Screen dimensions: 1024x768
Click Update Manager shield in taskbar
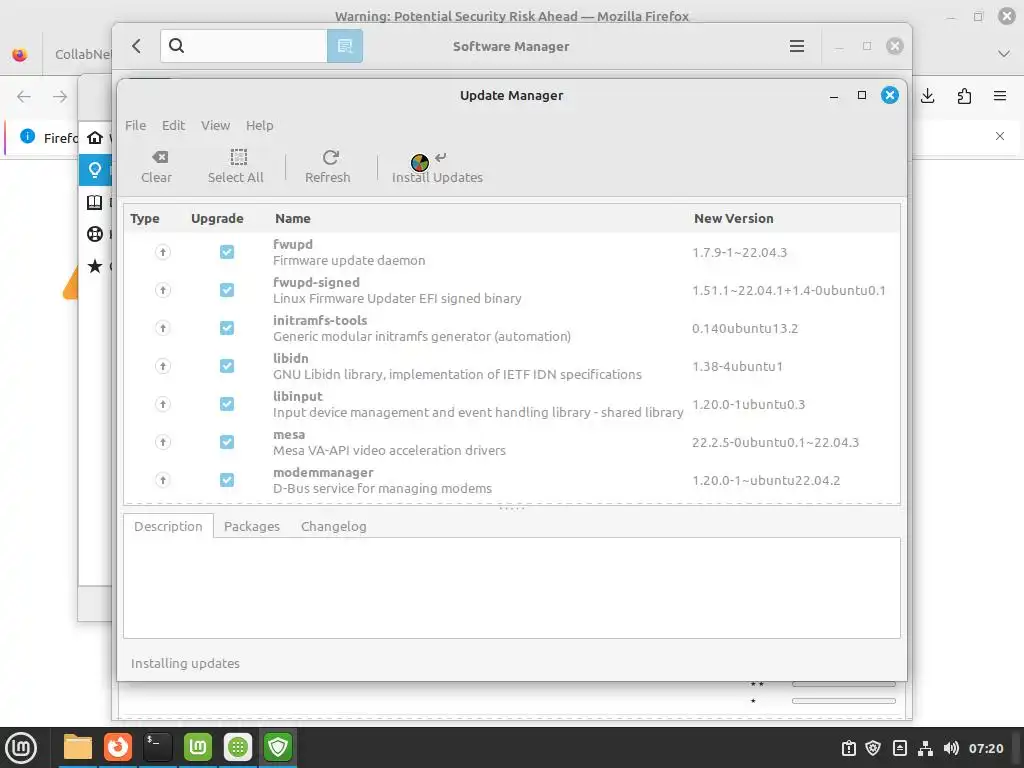pos(278,747)
